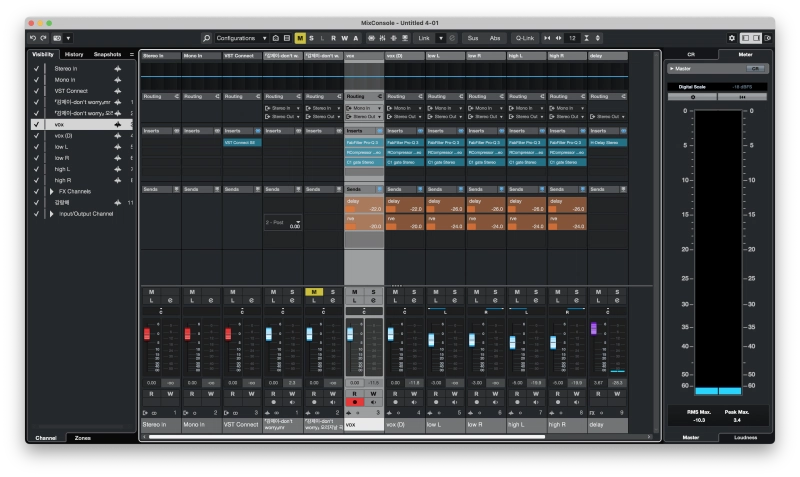Click the Undo arrow in the toolbar

(33, 38)
